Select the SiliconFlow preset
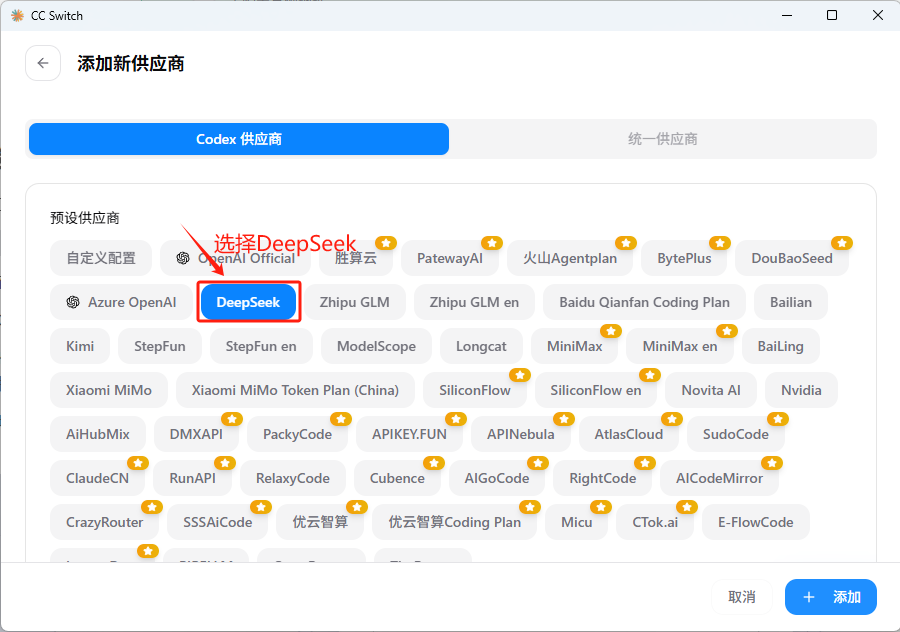The height and width of the screenshot is (632, 900). coord(475,390)
